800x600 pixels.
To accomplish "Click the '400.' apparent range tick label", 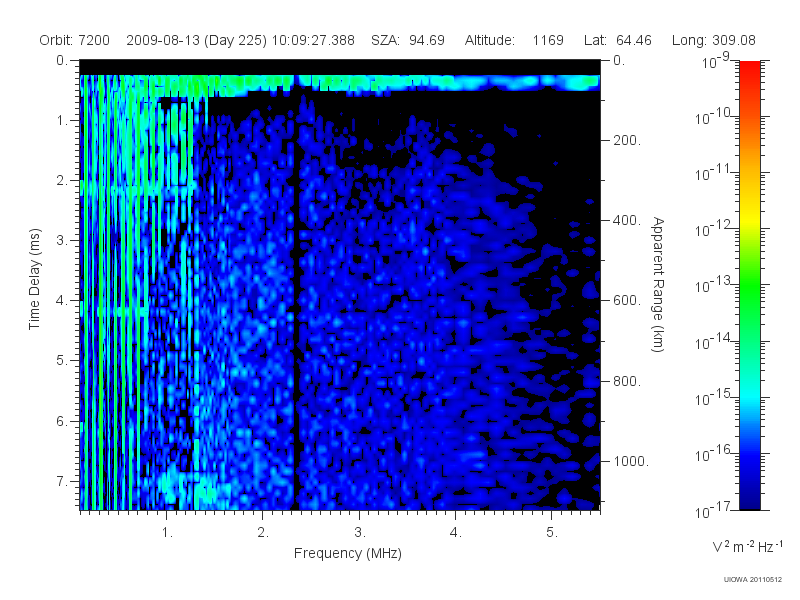I will (627, 220).
